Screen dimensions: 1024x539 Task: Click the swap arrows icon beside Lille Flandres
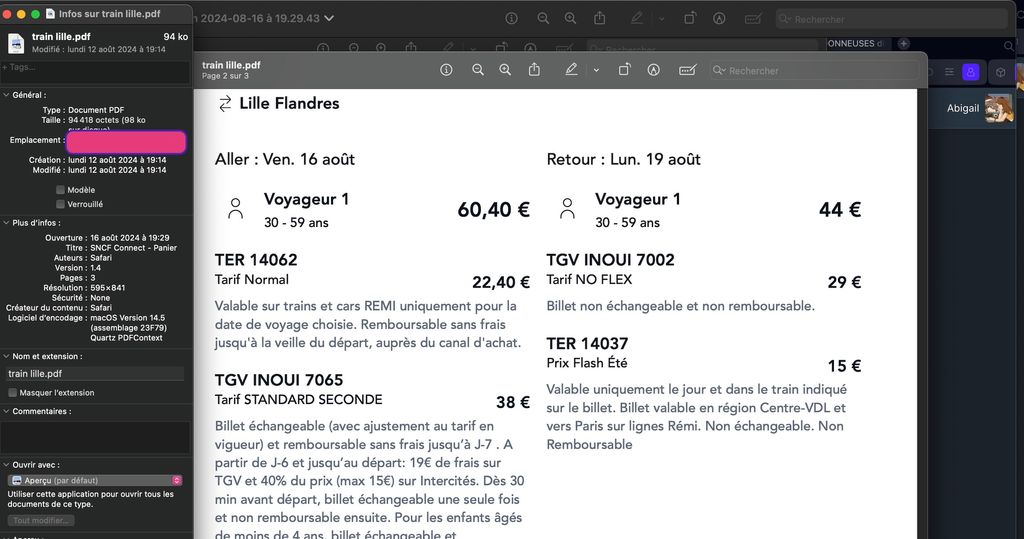(225, 103)
